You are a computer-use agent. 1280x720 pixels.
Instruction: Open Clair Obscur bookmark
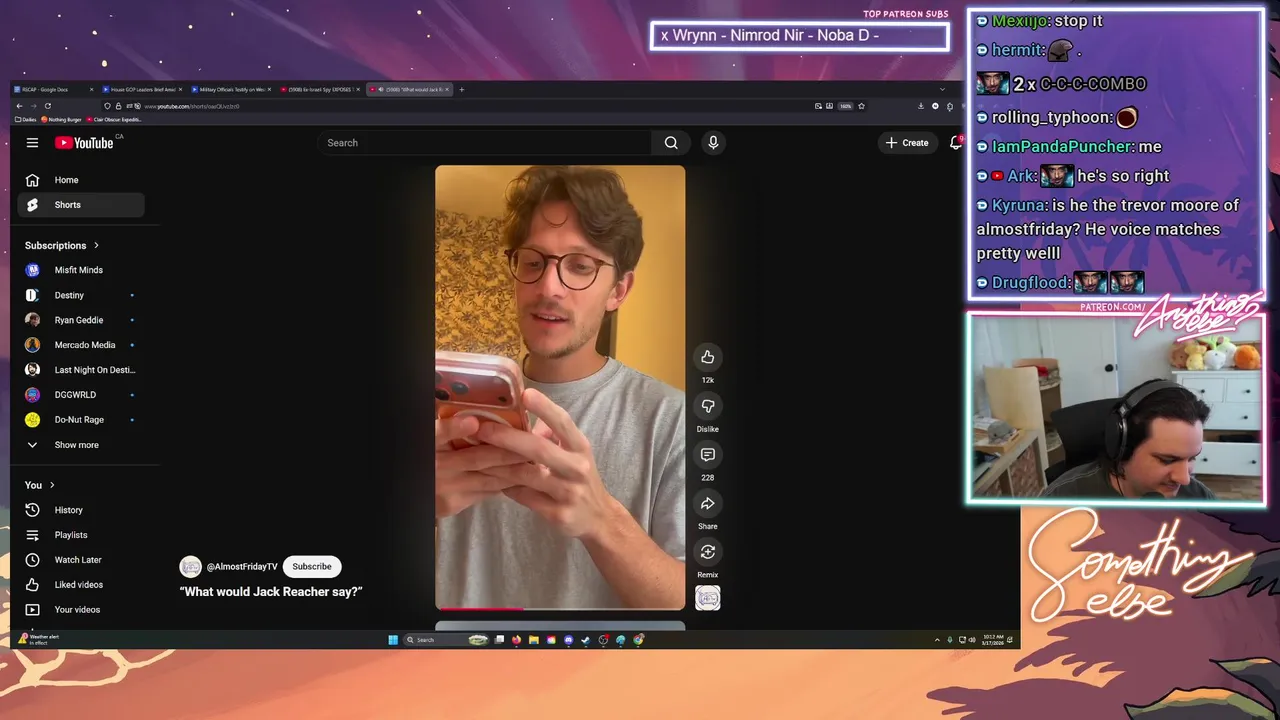[x=114, y=119]
